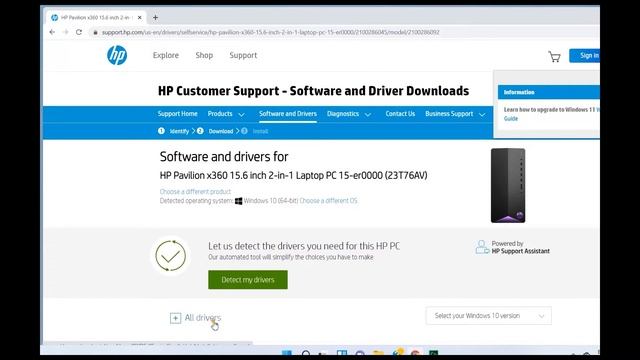Click the Sign in button
This screenshot has width=640, height=360.
(584, 56)
